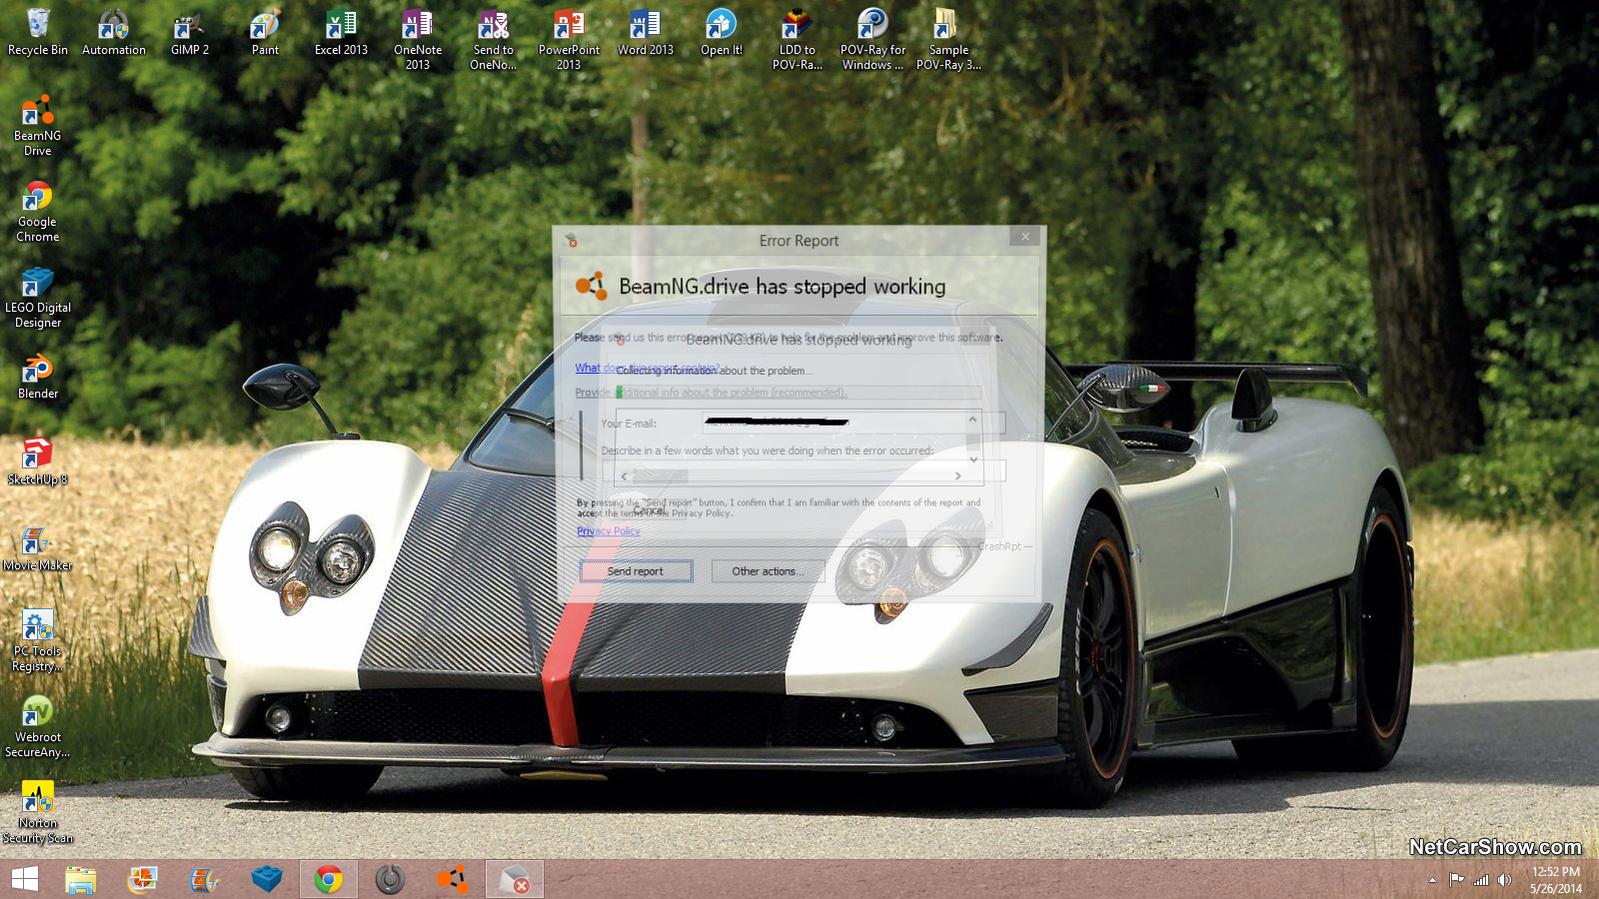1599x899 pixels.
Task: Switch to Chrome in the taskbar
Action: click(x=328, y=879)
